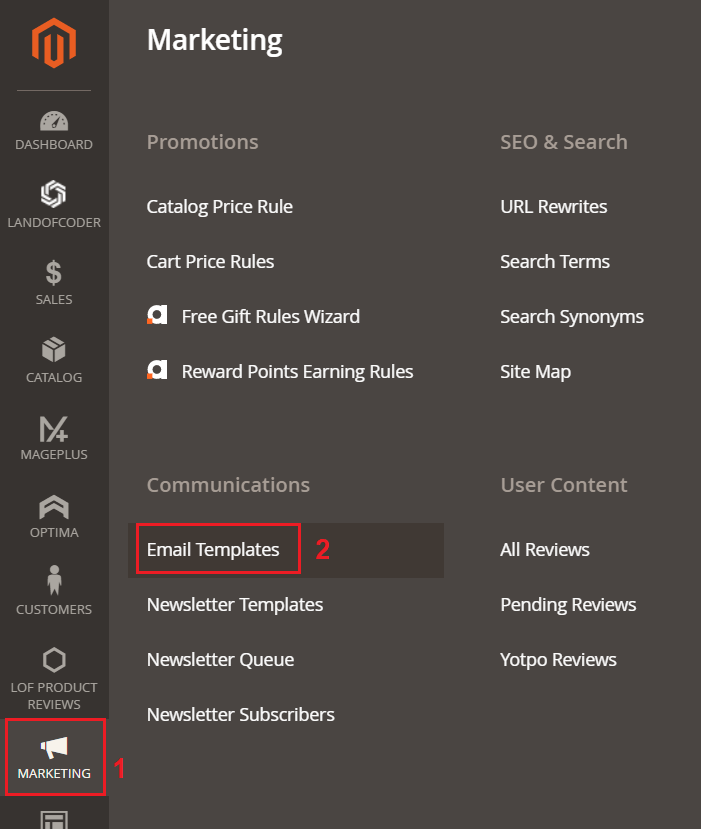The width and height of the screenshot is (701, 829).
Task: Open Newsletter Subscribers
Action: coord(241,715)
